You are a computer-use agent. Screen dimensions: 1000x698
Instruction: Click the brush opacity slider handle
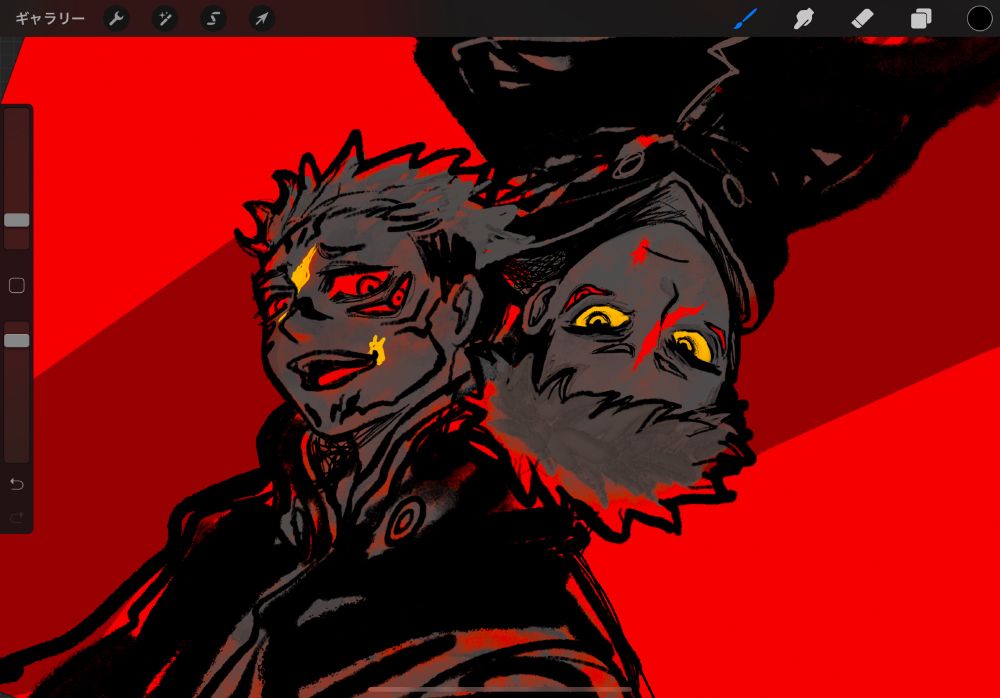[x=17, y=341]
